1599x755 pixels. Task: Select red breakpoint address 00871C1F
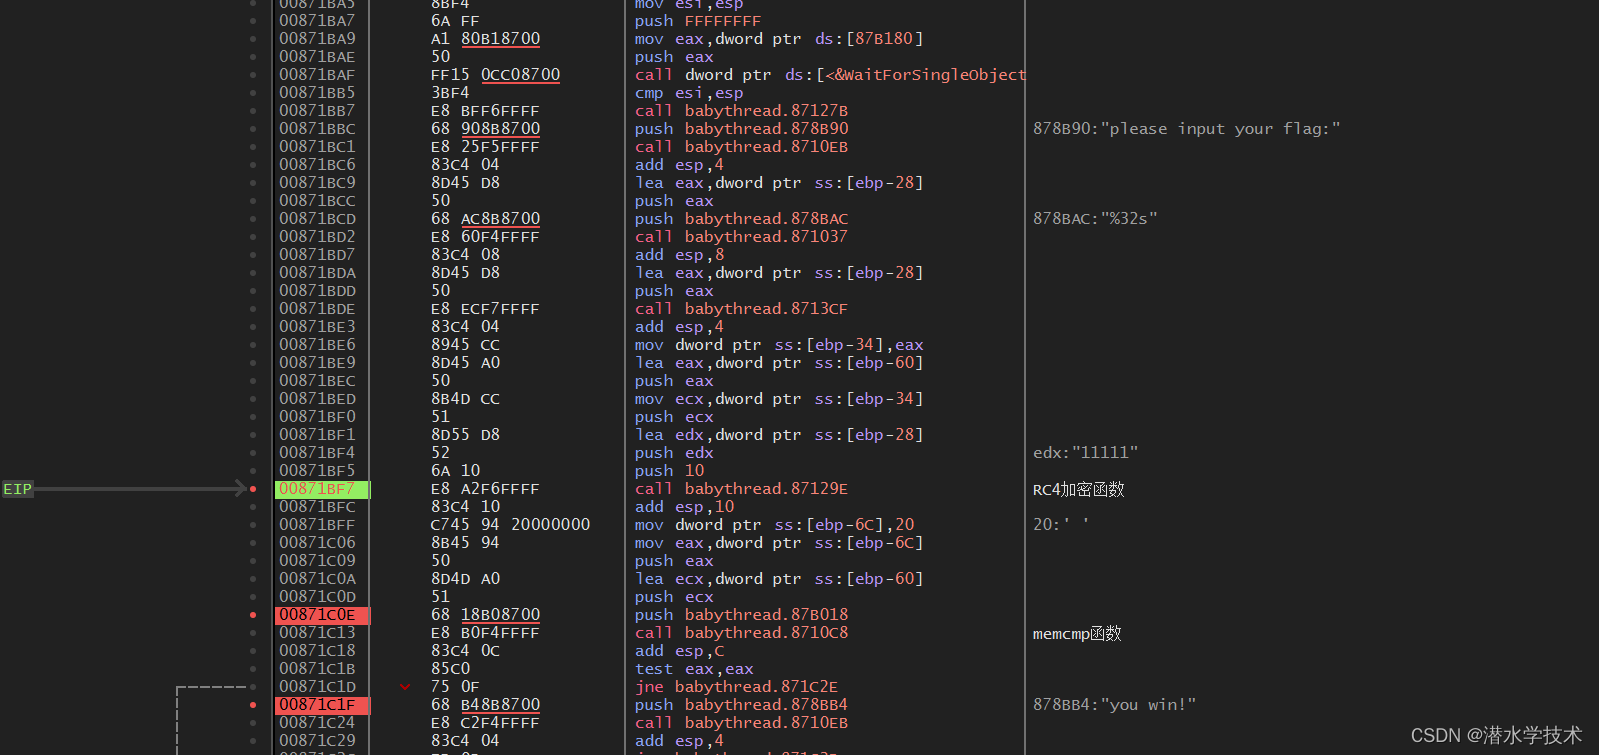322,705
